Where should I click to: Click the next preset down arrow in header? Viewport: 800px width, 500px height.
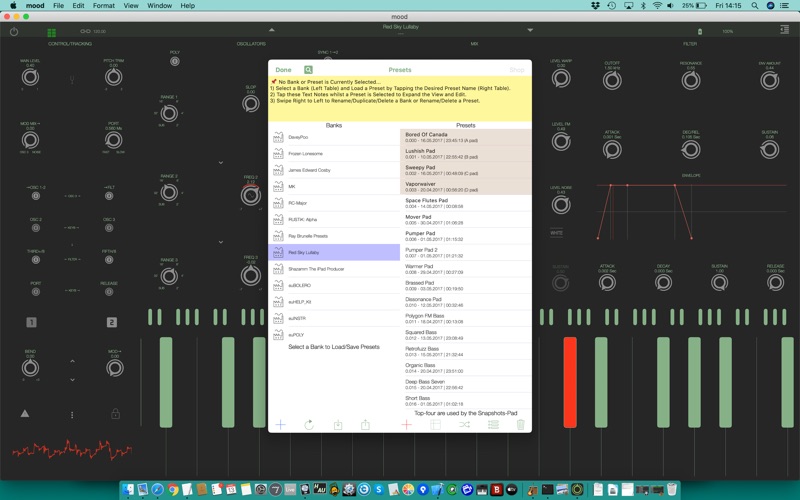[x=530, y=30]
